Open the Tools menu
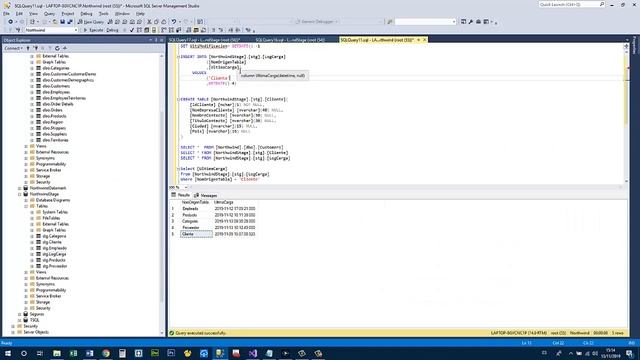640x360 pixels. point(104,13)
